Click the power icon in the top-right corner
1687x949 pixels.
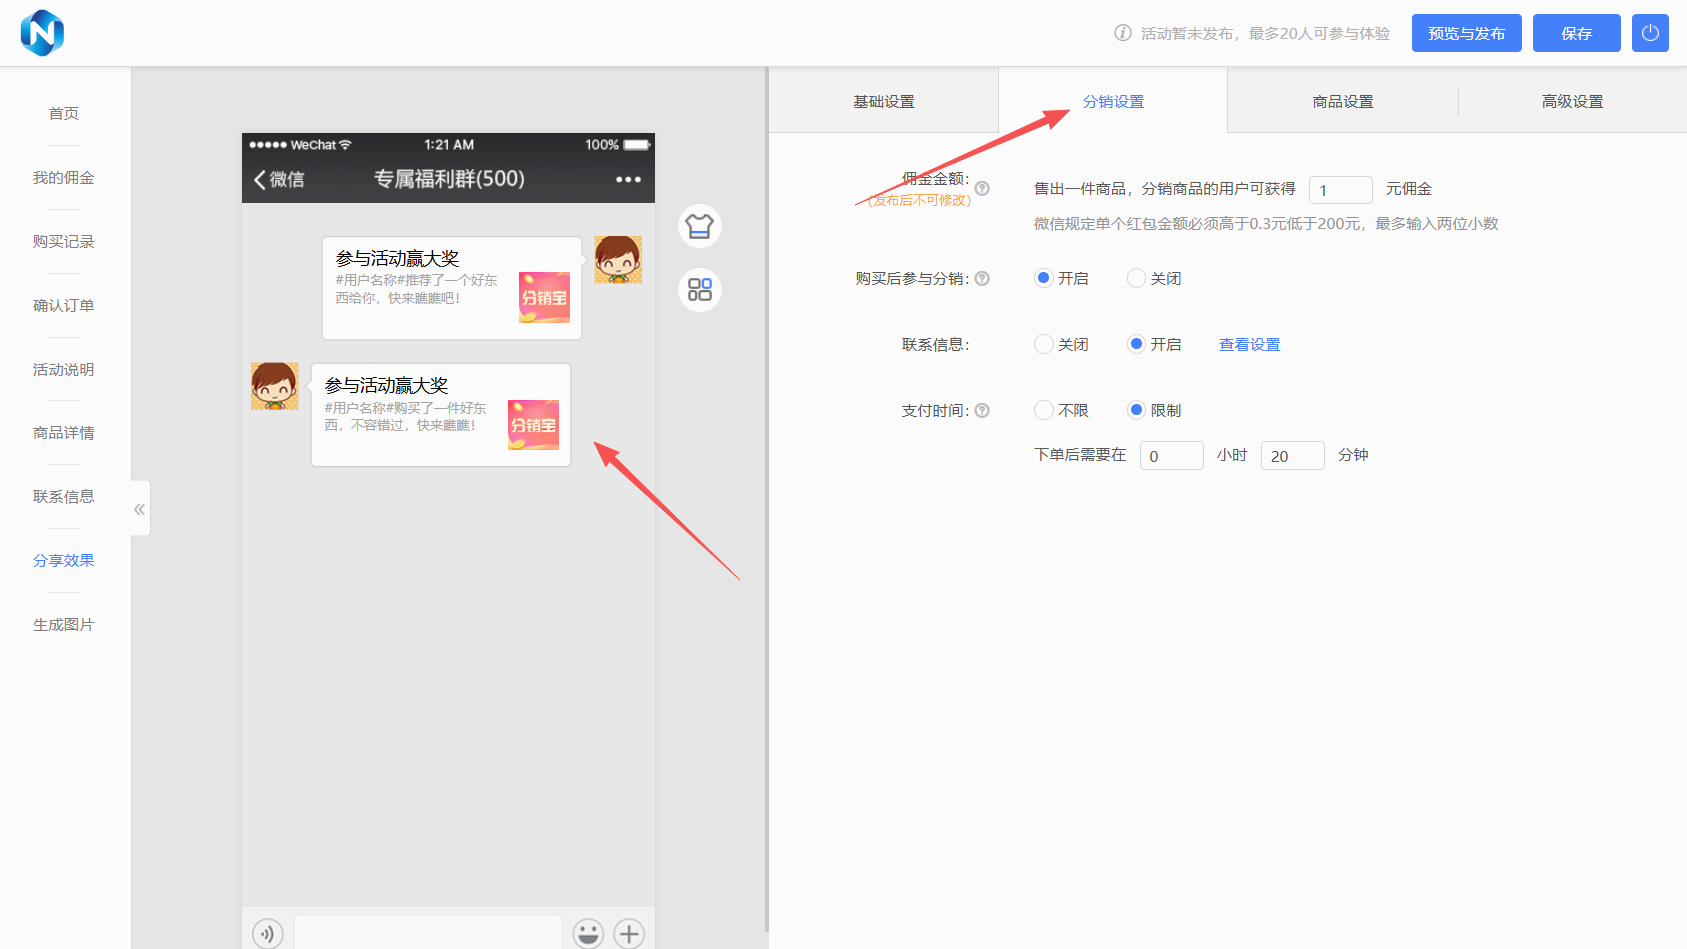[1649, 32]
